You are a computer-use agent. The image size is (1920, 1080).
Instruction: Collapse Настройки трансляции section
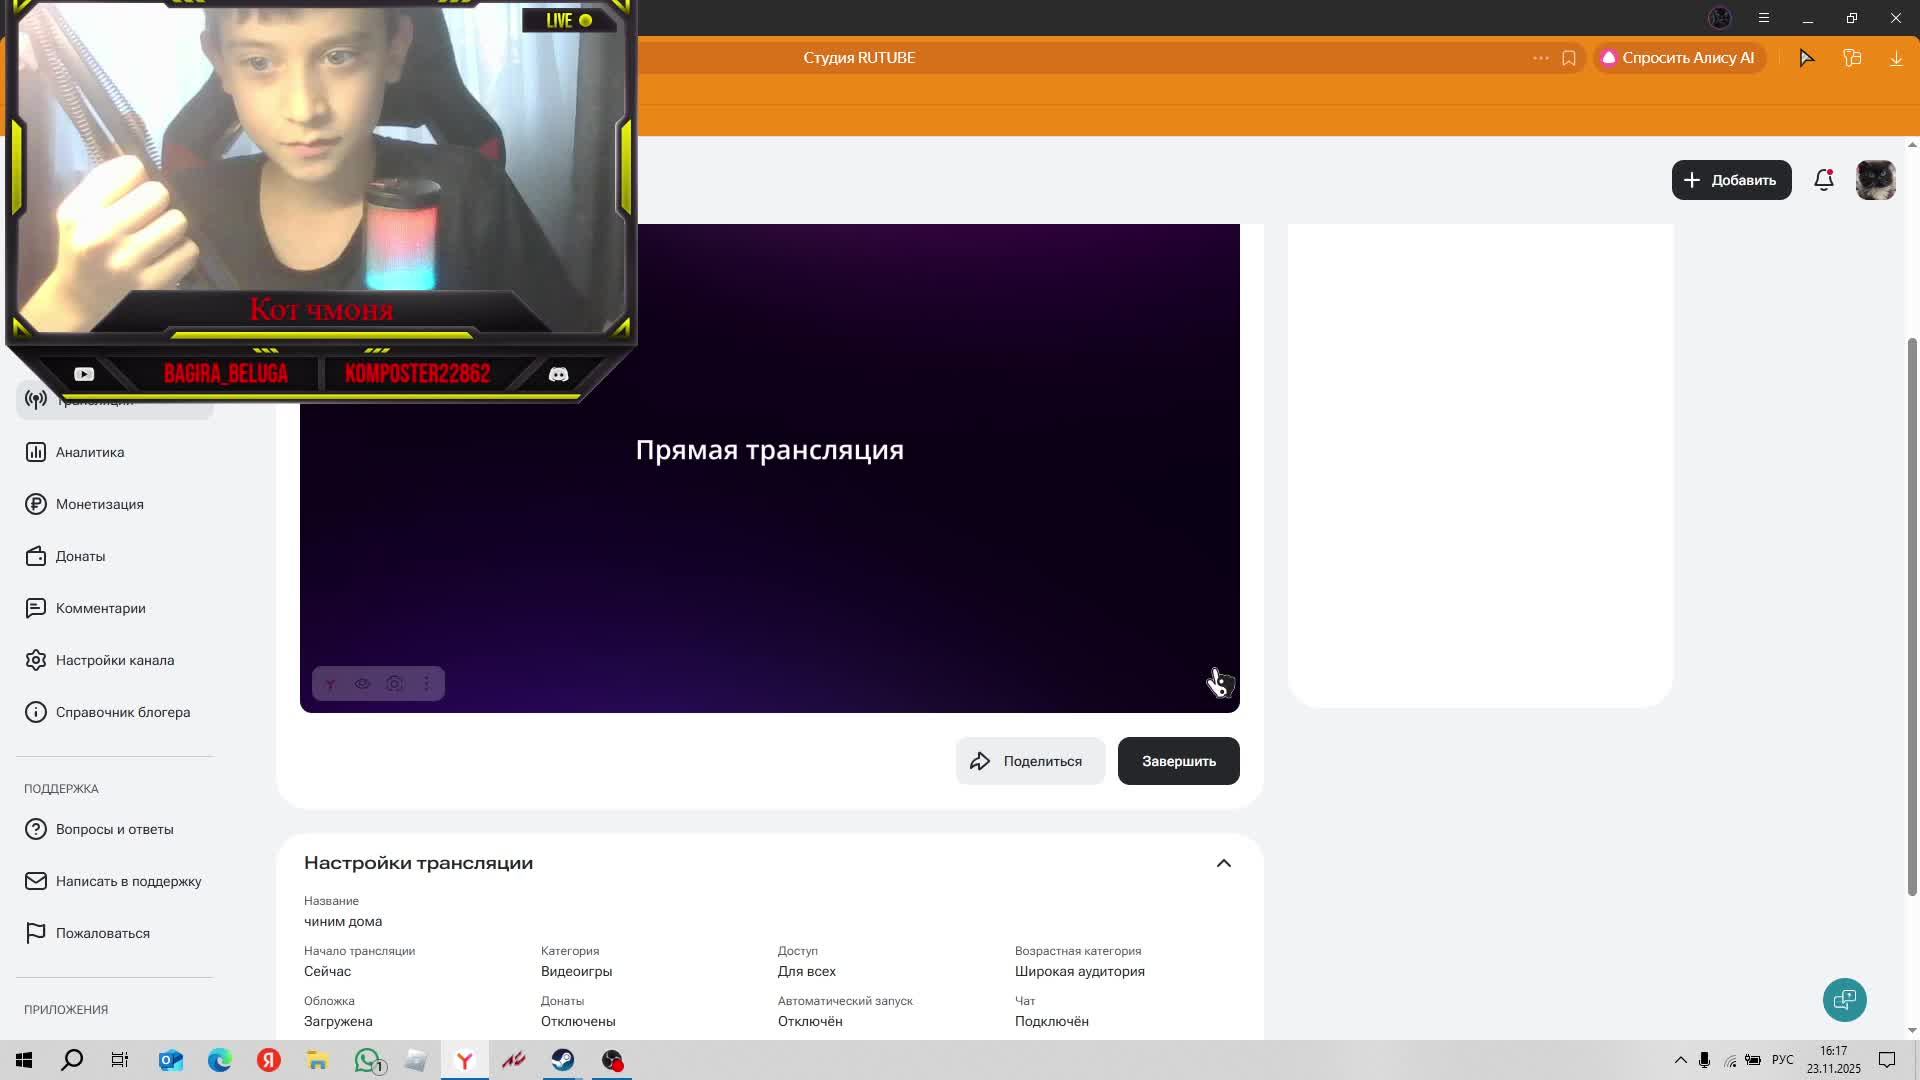click(x=1223, y=863)
